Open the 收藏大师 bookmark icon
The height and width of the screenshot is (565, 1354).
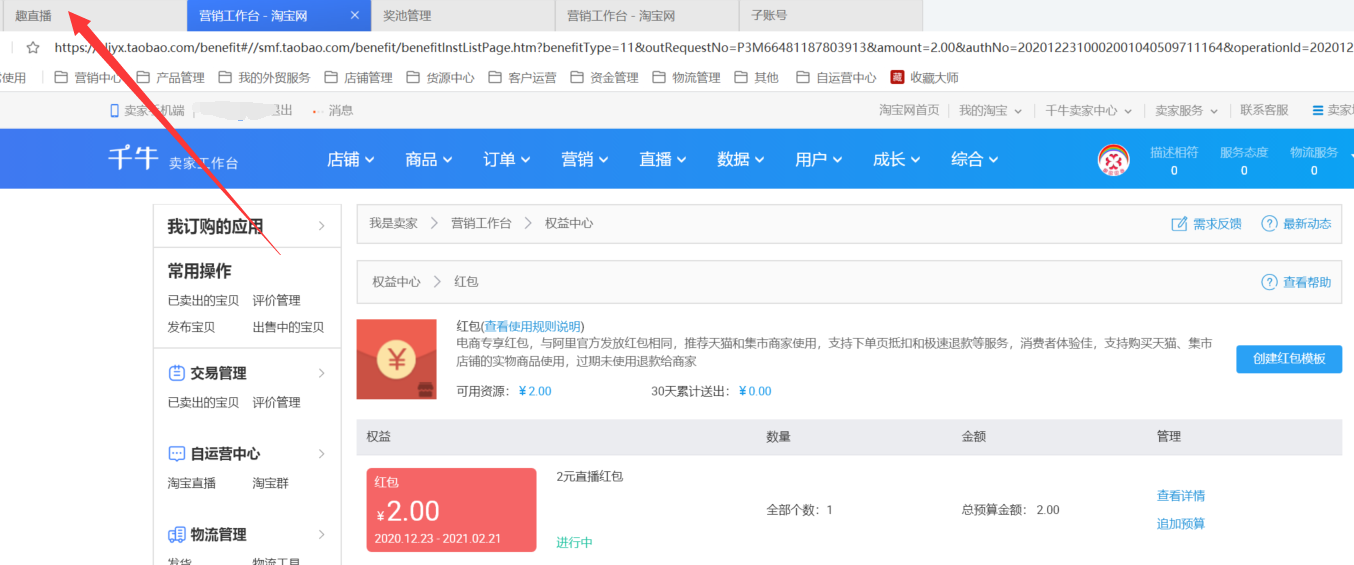(897, 77)
